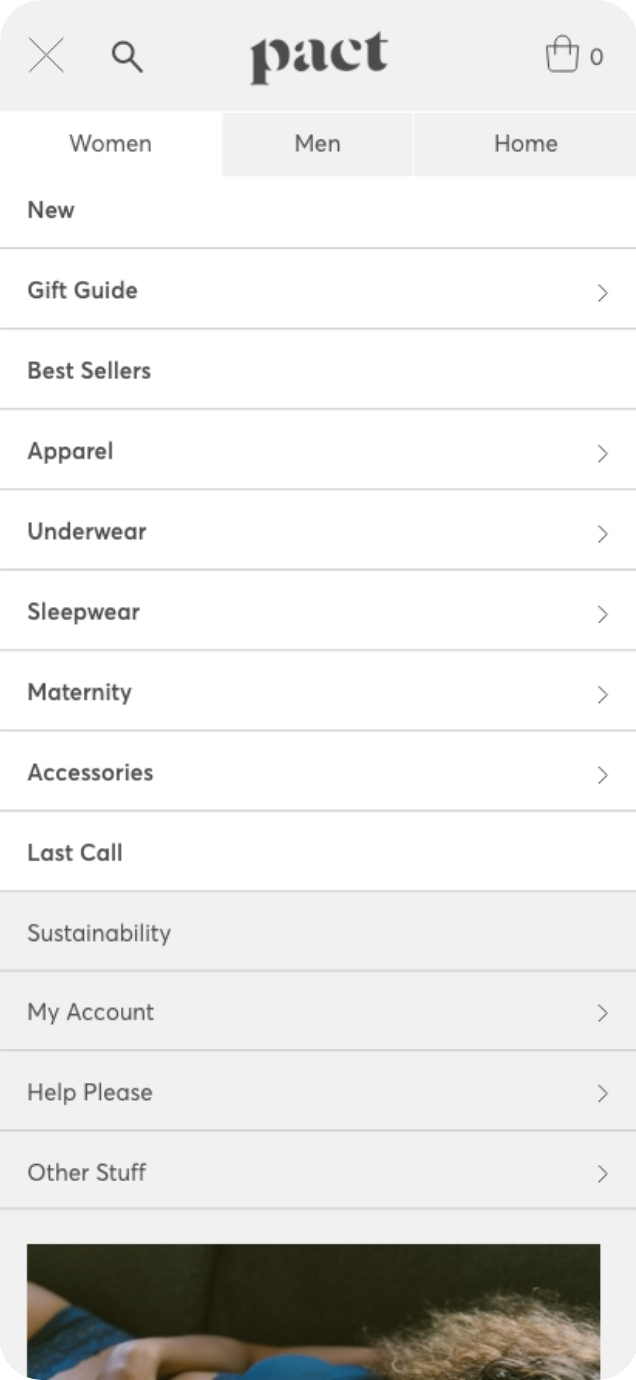Open the Last Call sale link
636x1380 pixels.
75,853
